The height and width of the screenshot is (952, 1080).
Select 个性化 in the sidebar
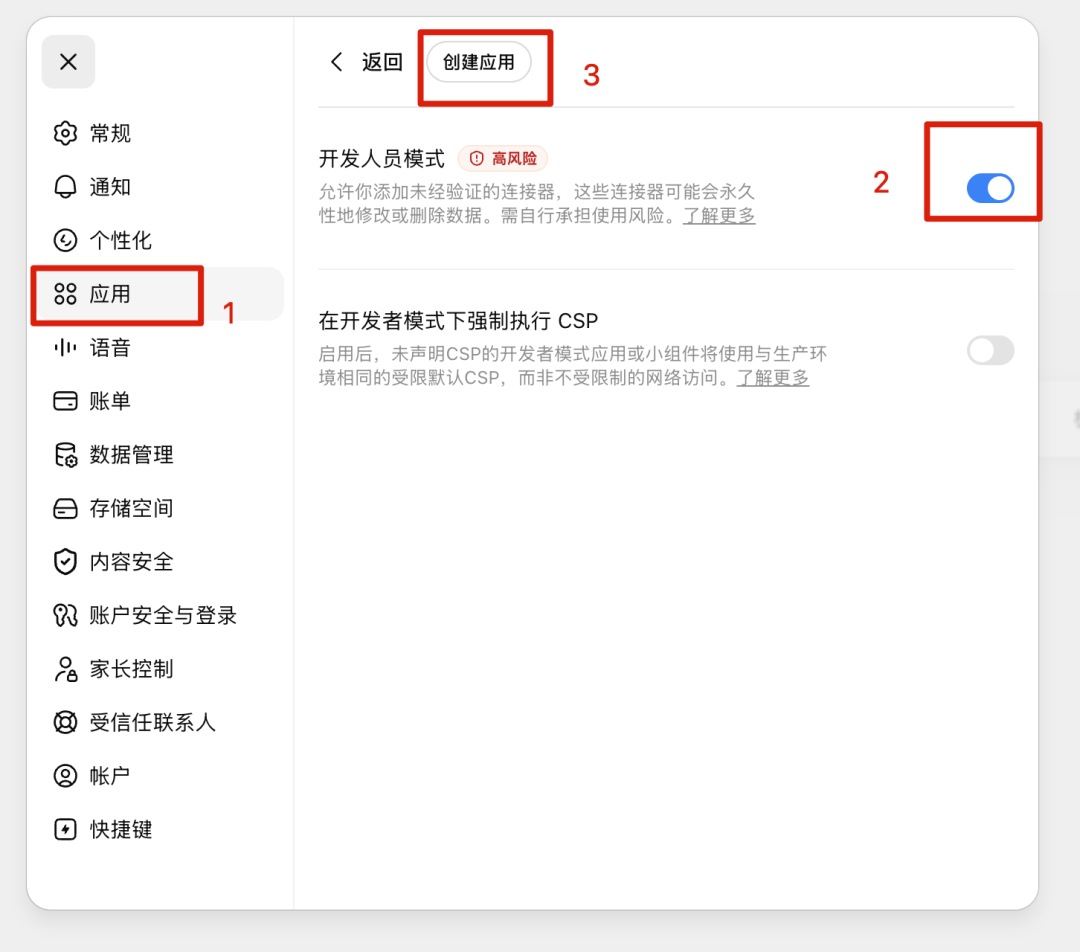(x=158, y=240)
